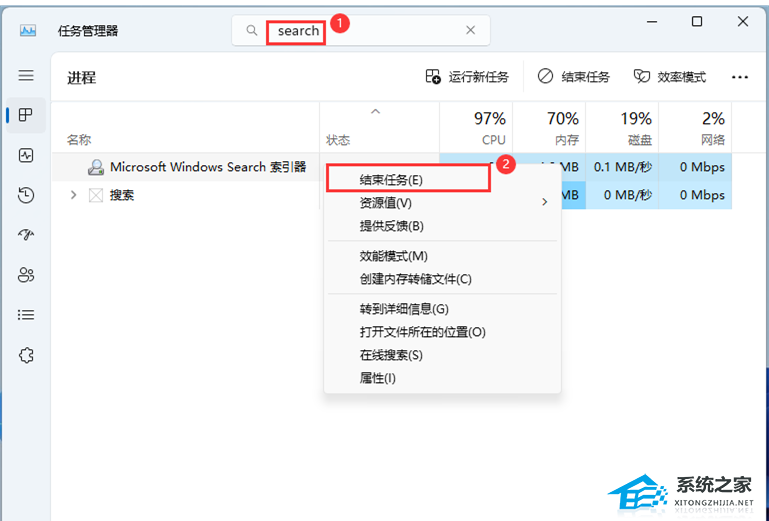Clear the search box with X
This screenshot has width=769, height=521.
click(470, 30)
